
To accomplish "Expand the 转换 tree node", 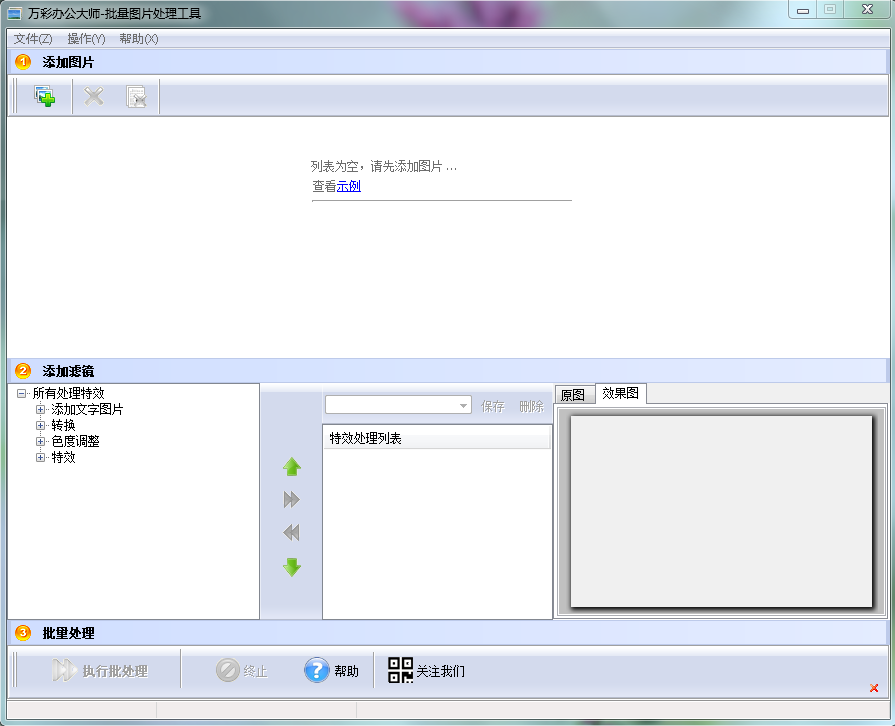I will (x=41, y=426).
